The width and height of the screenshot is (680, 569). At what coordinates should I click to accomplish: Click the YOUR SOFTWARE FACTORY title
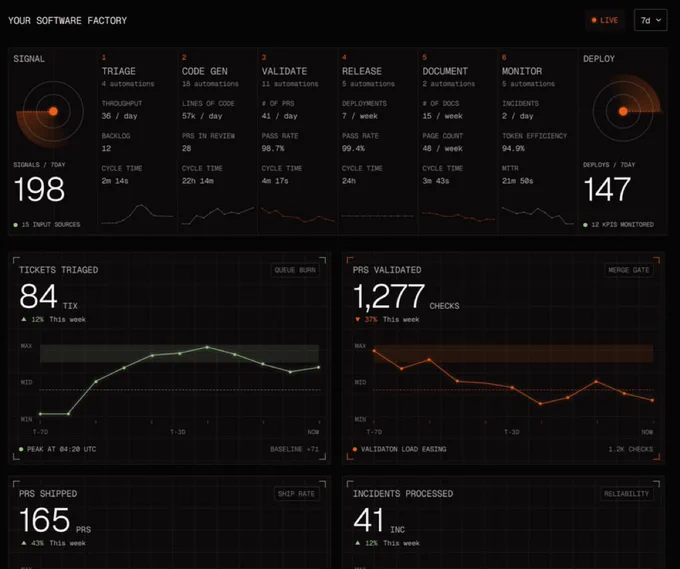(68, 21)
